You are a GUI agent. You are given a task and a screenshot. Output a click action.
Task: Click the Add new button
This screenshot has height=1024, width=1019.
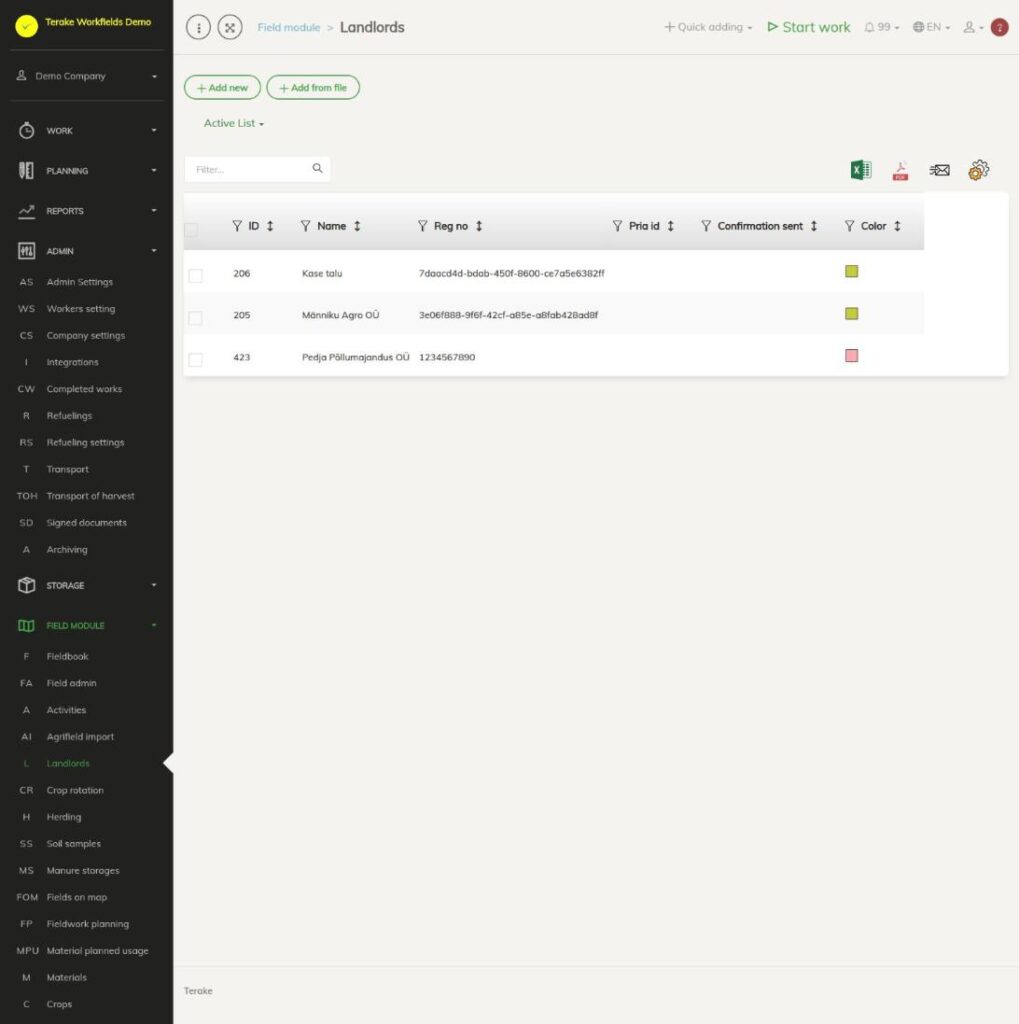[222, 88]
